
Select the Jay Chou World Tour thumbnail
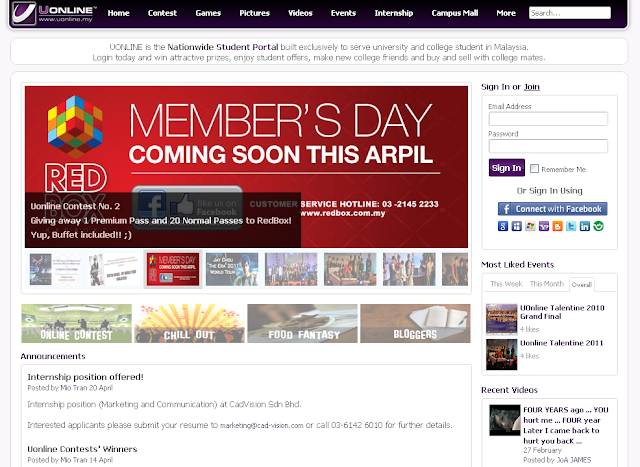[x=232, y=269]
